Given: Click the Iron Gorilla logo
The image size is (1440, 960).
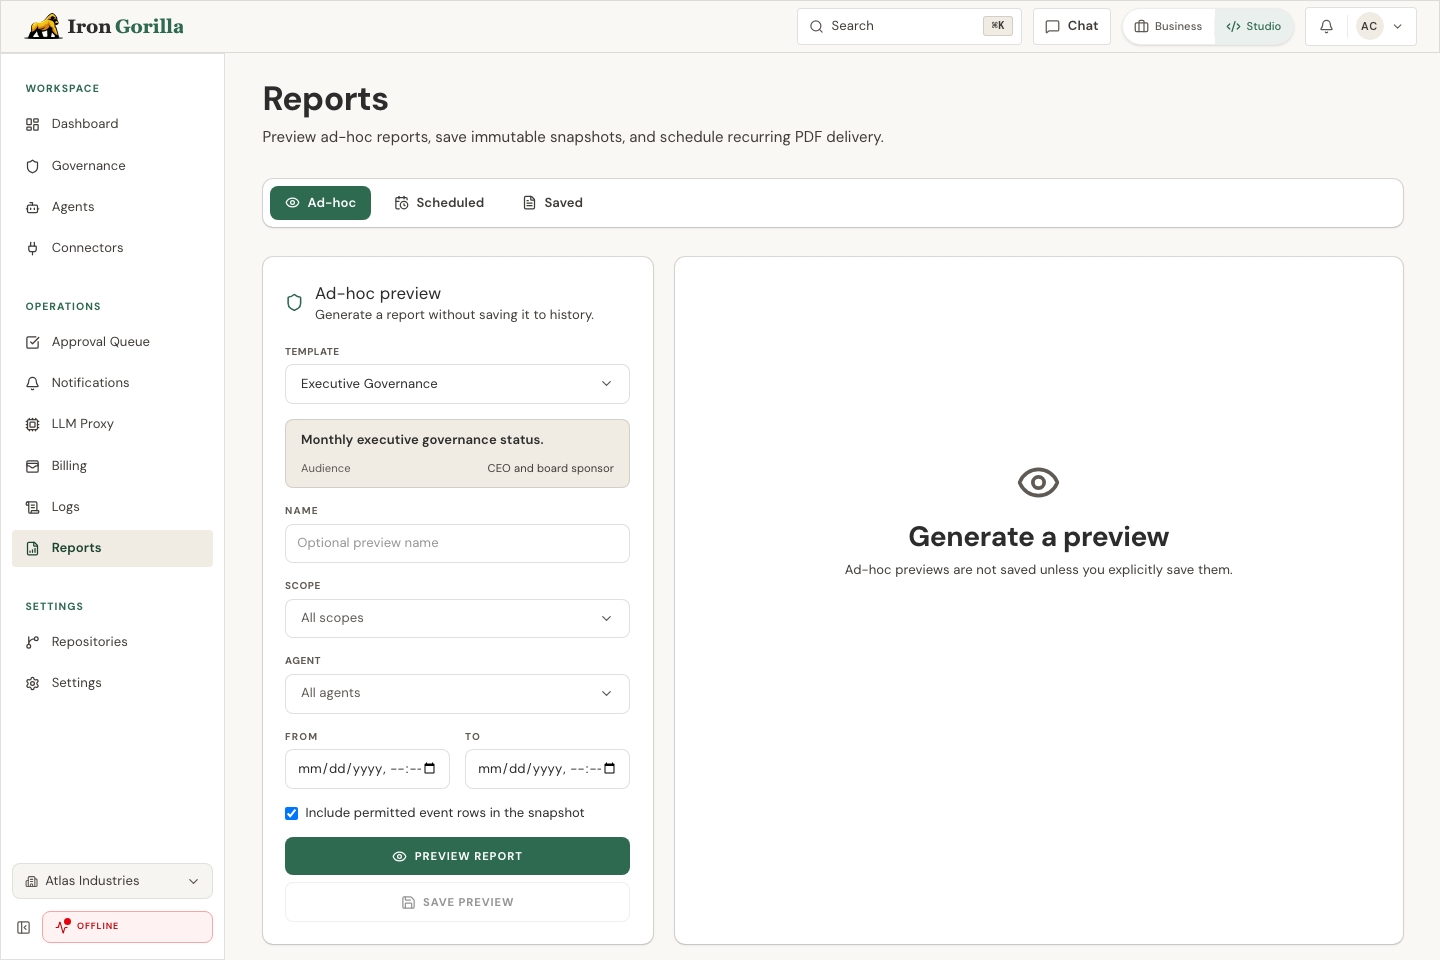Looking at the screenshot, I should pyautogui.click(x=104, y=26).
